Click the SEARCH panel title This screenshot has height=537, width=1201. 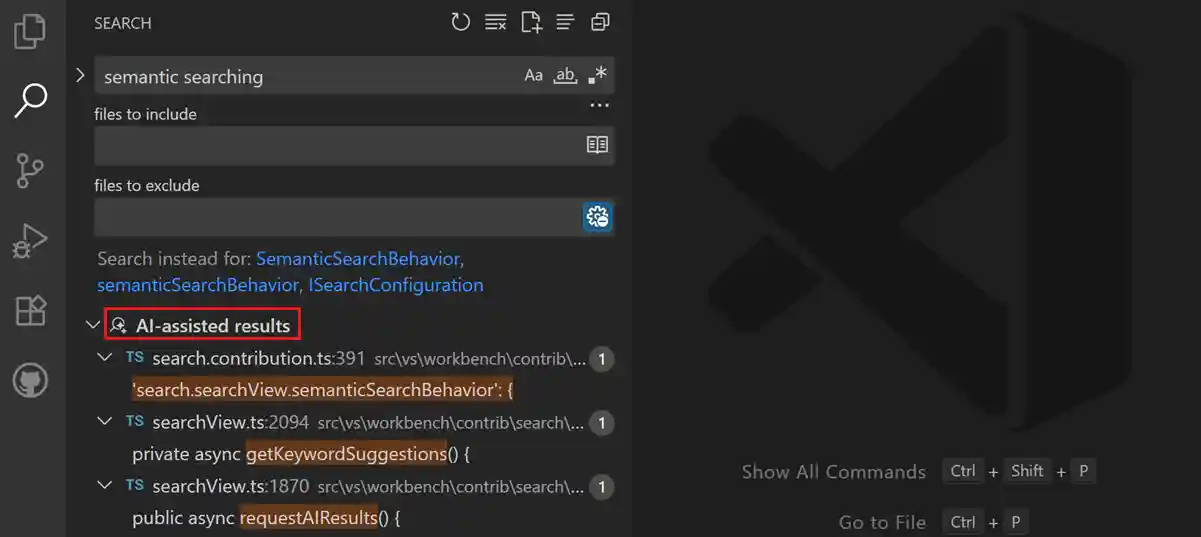point(122,23)
